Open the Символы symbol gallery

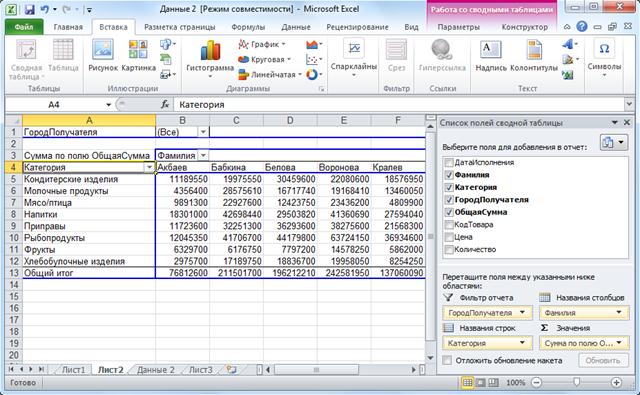[604, 58]
